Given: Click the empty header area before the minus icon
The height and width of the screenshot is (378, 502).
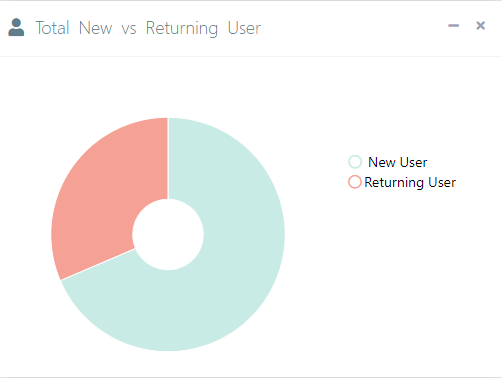Looking at the screenshot, I should [x=353, y=28].
